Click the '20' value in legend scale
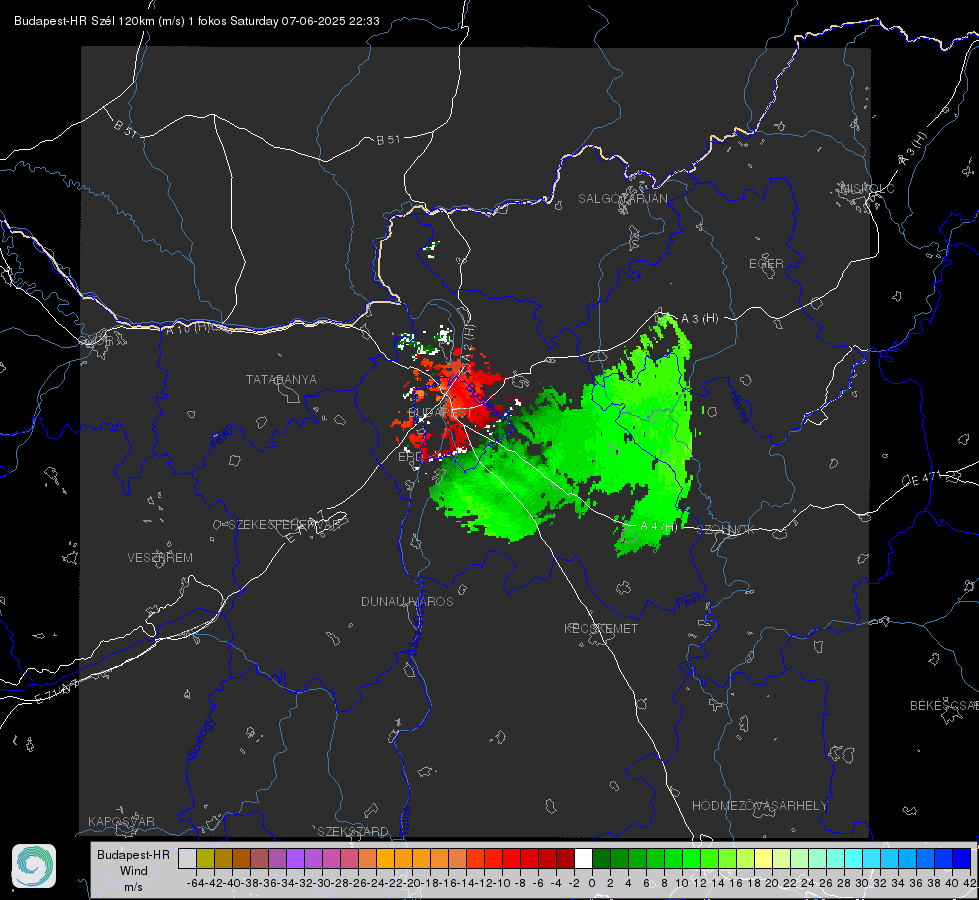Image resolution: width=979 pixels, height=900 pixels. [x=772, y=883]
